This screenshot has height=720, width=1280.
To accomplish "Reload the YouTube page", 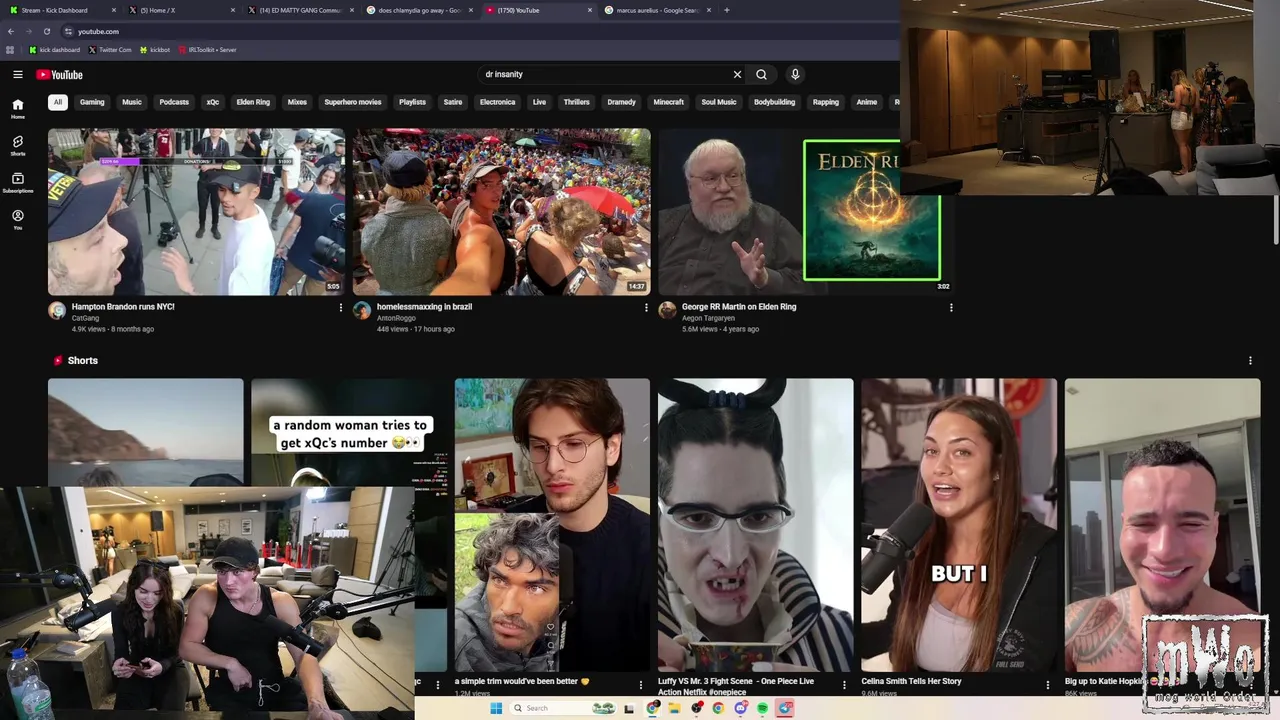I will 46,31.
